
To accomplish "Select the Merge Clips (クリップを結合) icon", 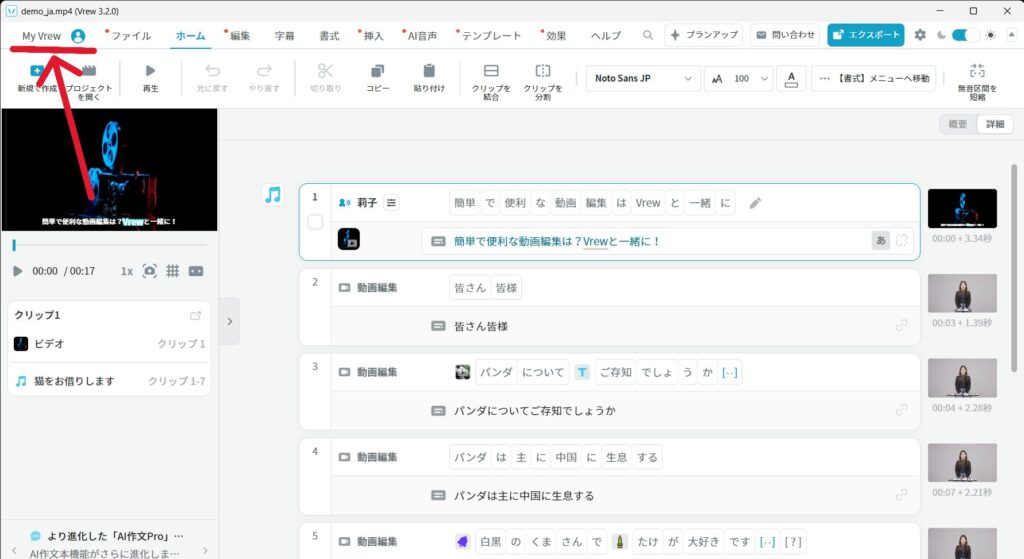I will pyautogui.click(x=491, y=71).
